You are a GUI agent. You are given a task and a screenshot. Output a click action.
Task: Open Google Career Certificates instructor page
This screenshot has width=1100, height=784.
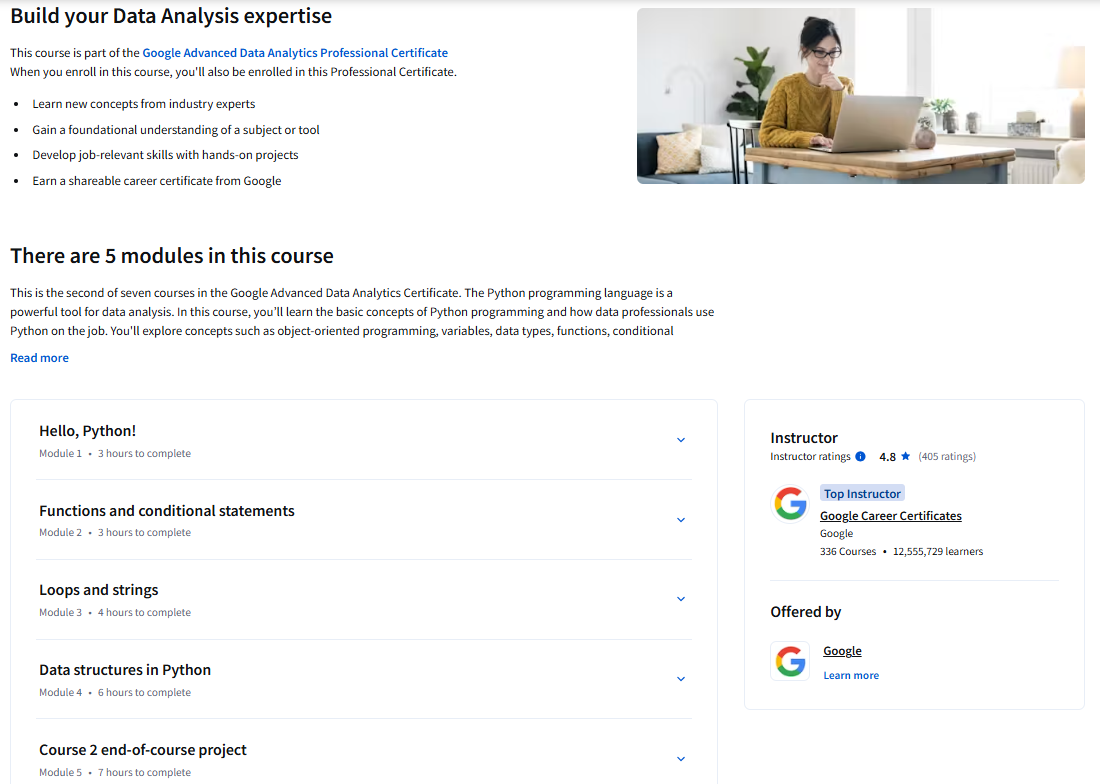891,515
